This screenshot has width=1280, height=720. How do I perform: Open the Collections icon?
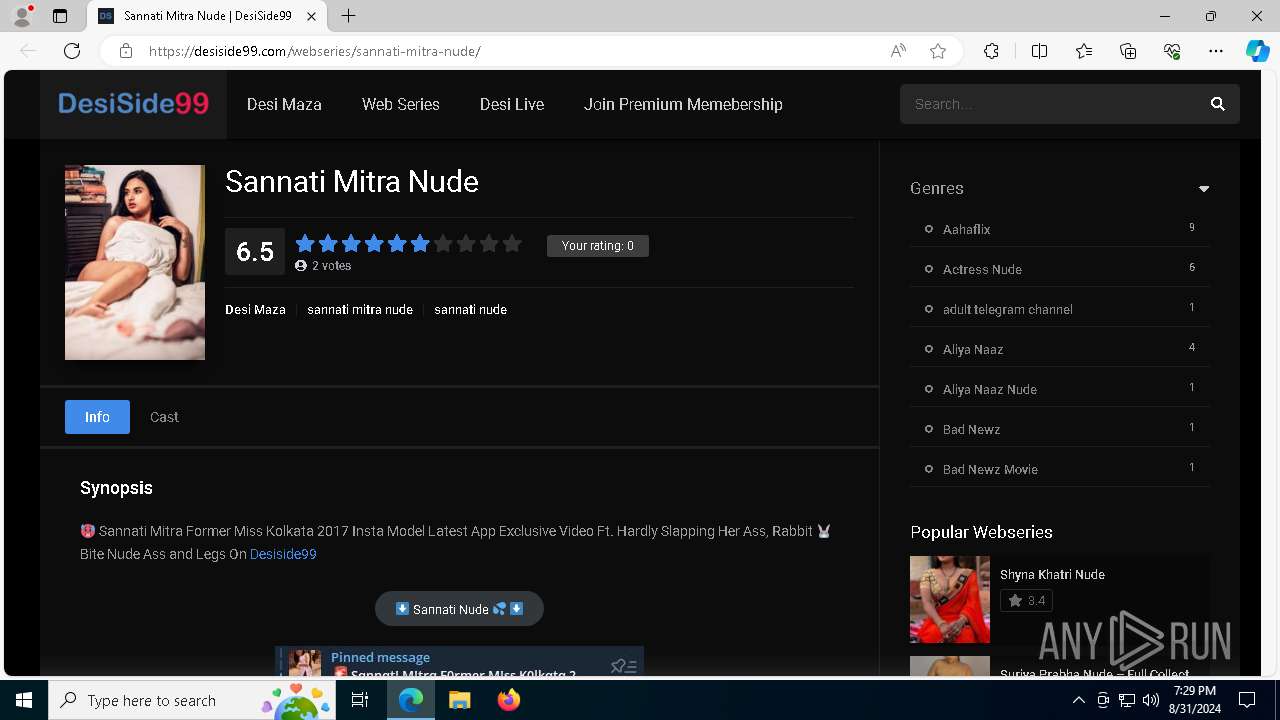click(x=1128, y=51)
